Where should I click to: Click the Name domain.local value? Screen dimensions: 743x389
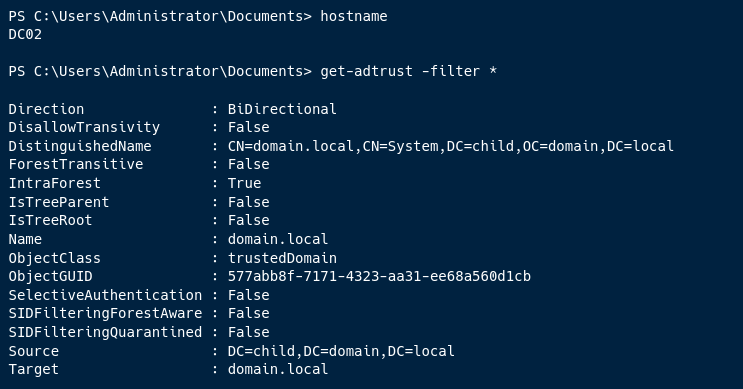pyautogui.click(x=278, y=239)
